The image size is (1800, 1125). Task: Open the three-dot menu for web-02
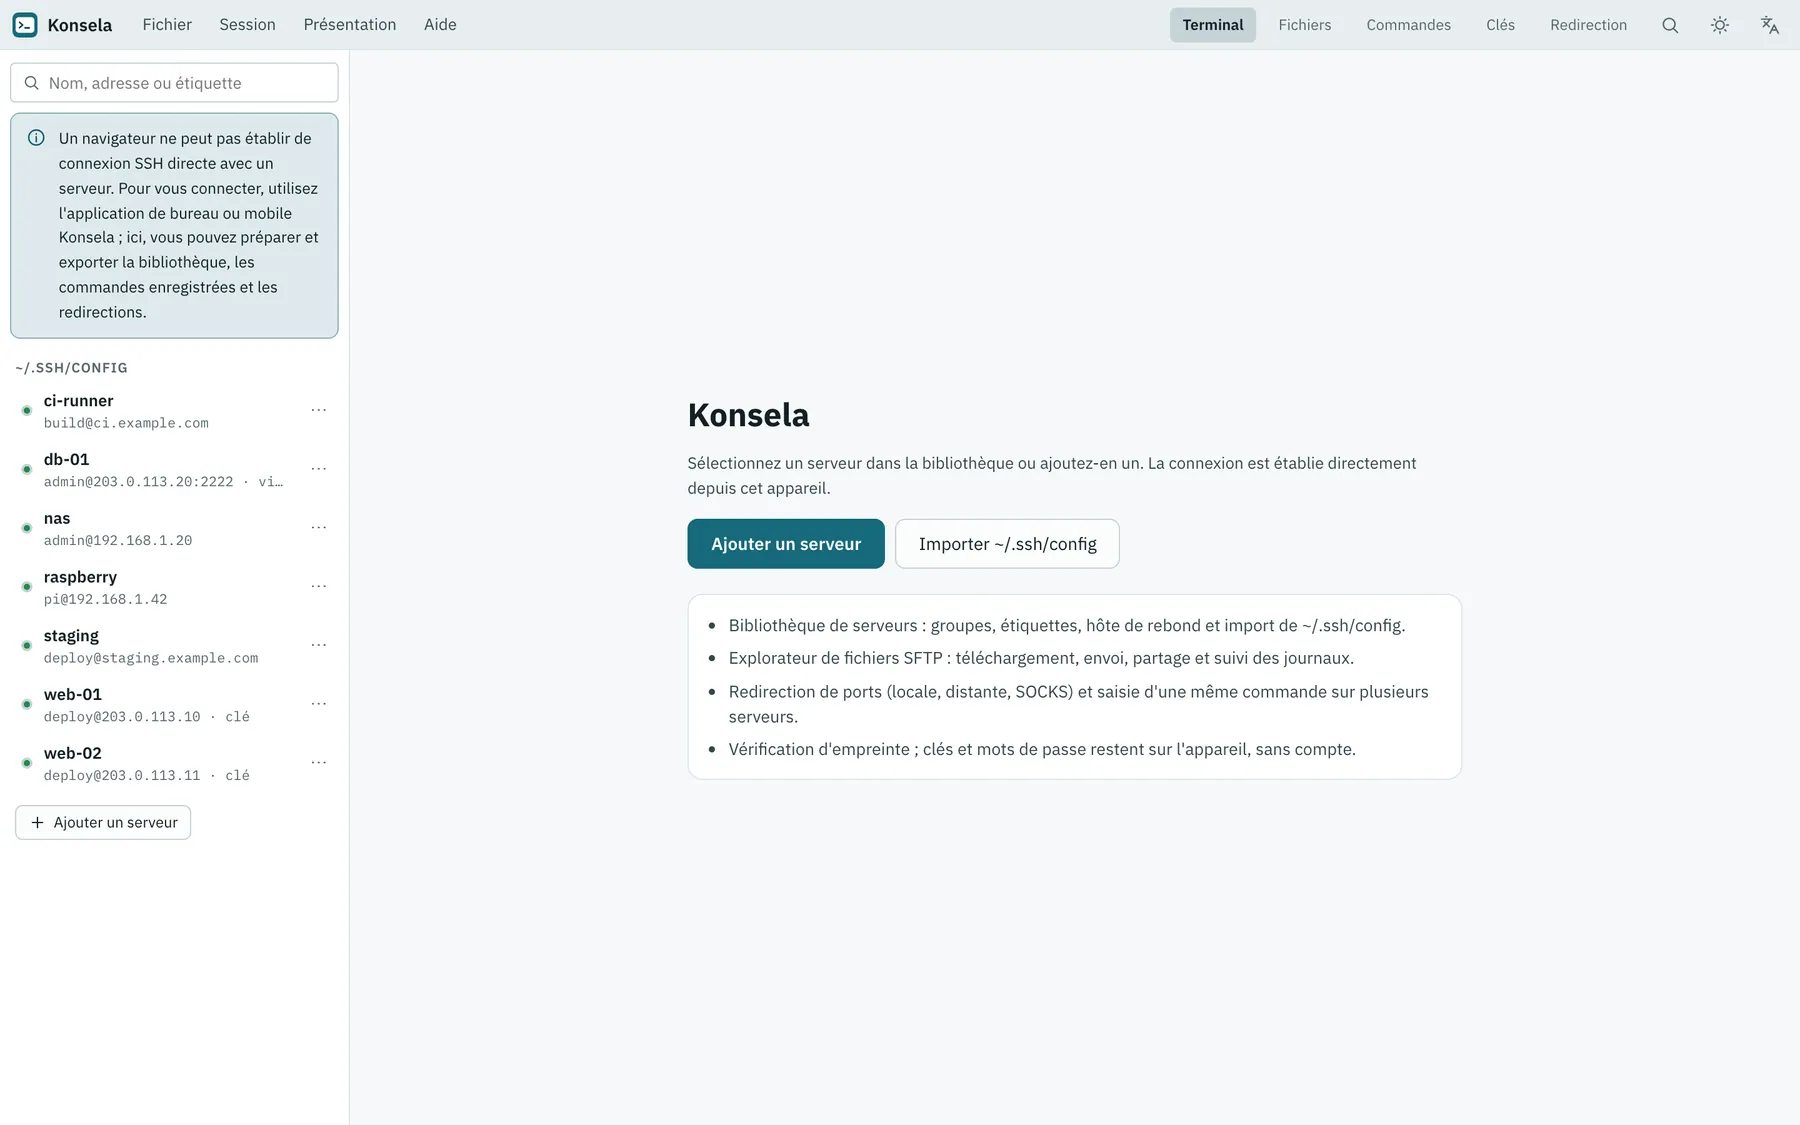[x=319, y=763]
